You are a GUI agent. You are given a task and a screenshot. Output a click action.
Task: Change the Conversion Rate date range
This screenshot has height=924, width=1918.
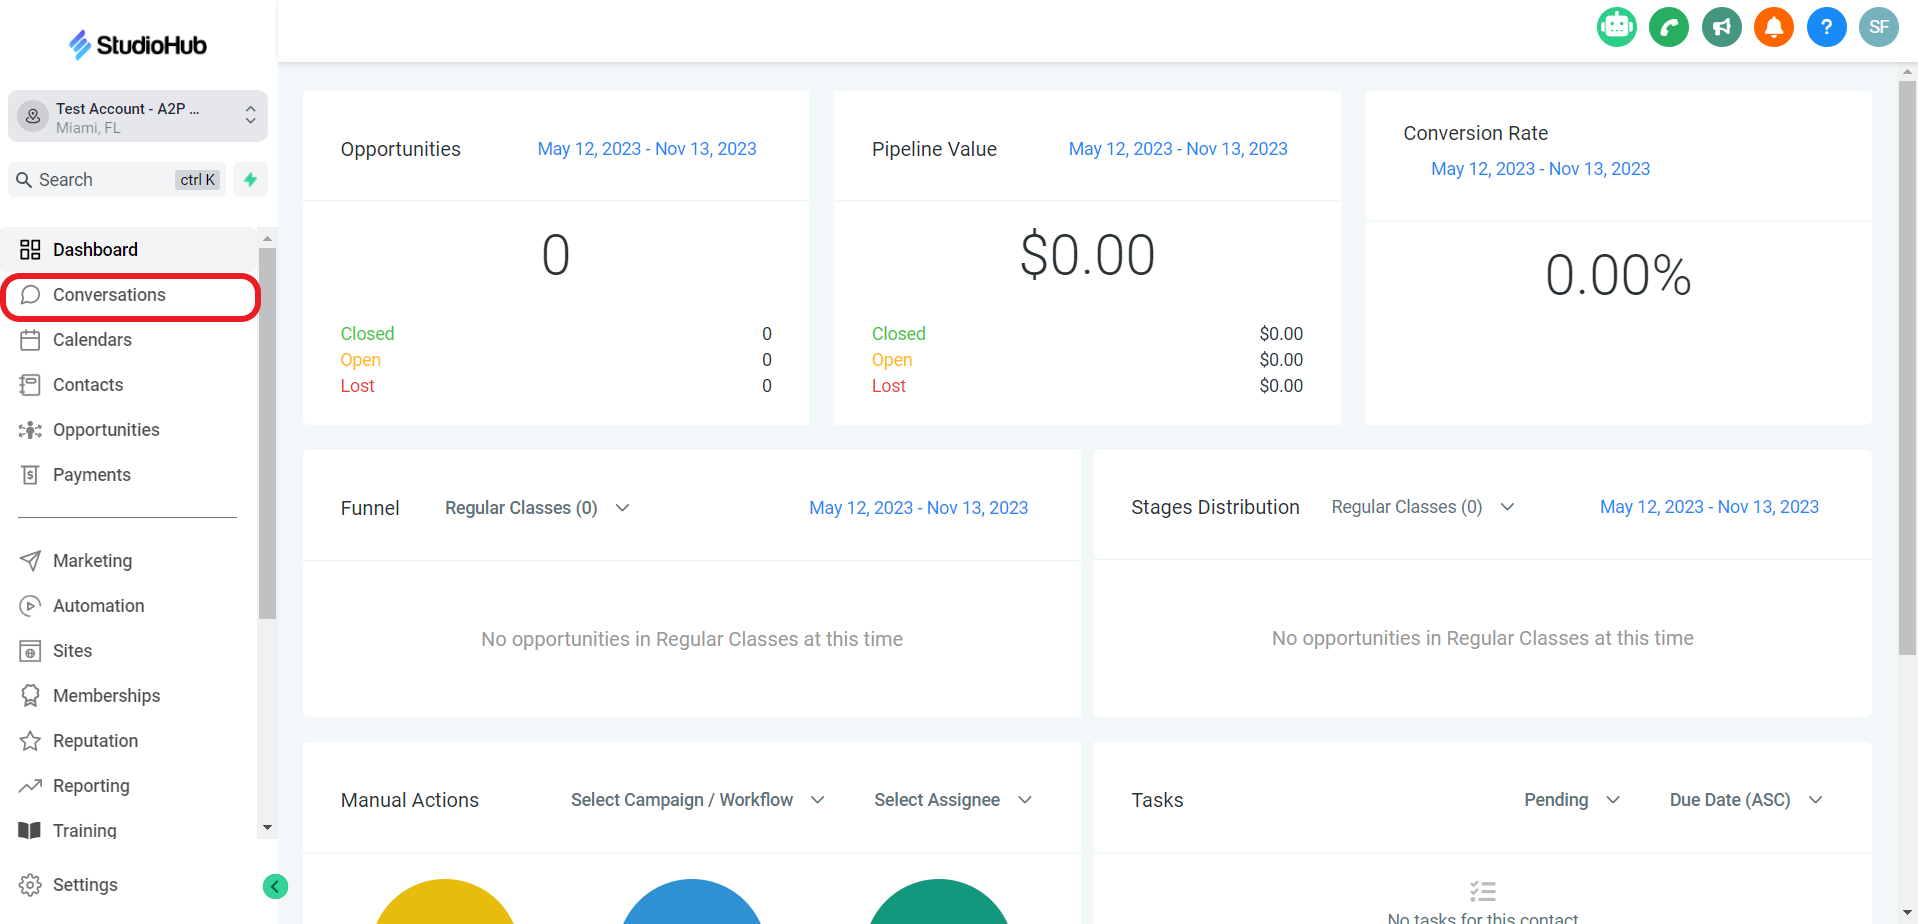[x=1540, y=169]
